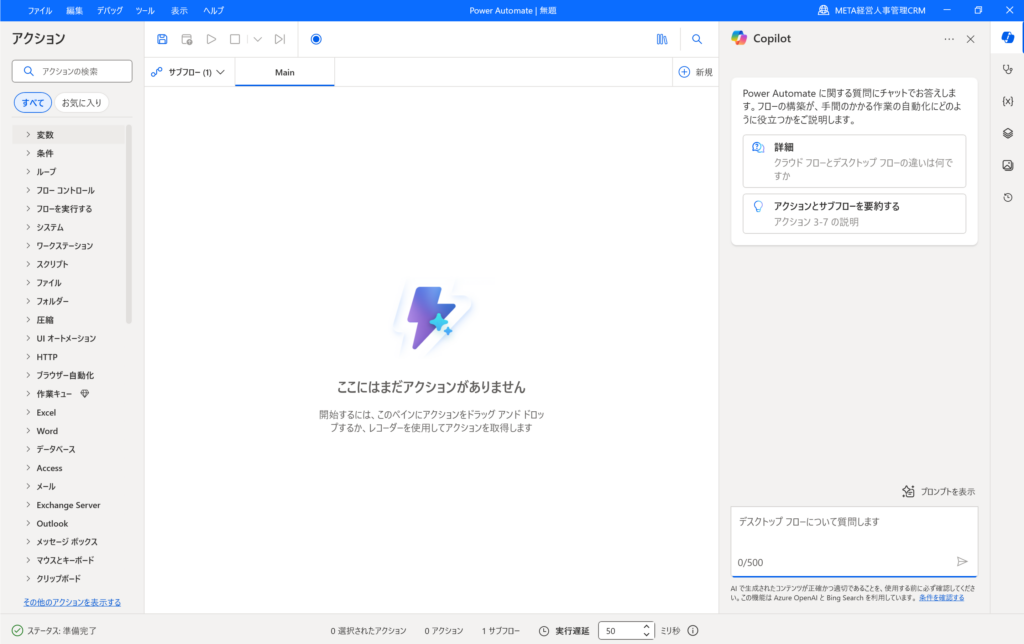This screenshot has height=644, width=1024.
Task: Click the Stop flow square icon
Action: (x=235, y=40)
